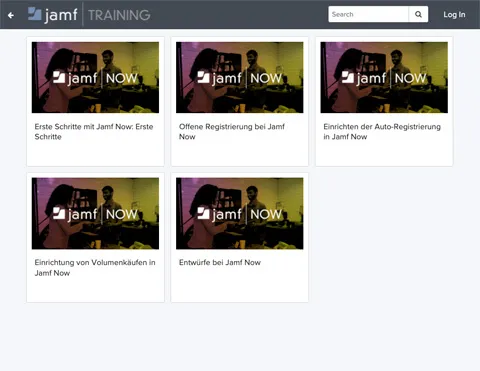
Task: Open thumbnail for Offene Registrierung bei Jamf Now
Action: (x=240, y=77)
